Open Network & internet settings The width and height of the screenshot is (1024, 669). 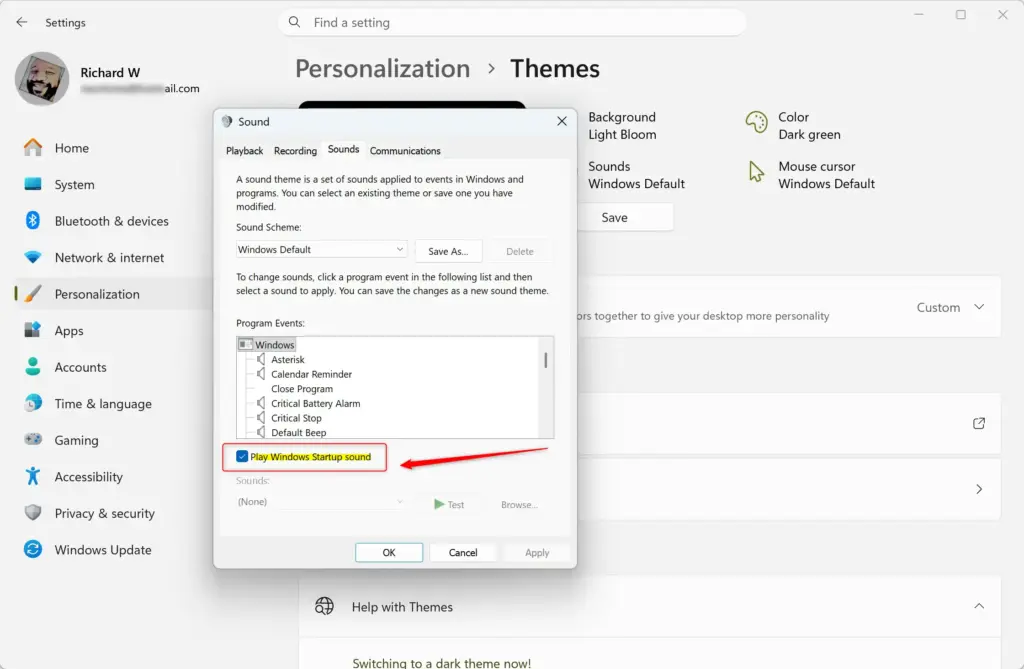click(x=109, y=258)
